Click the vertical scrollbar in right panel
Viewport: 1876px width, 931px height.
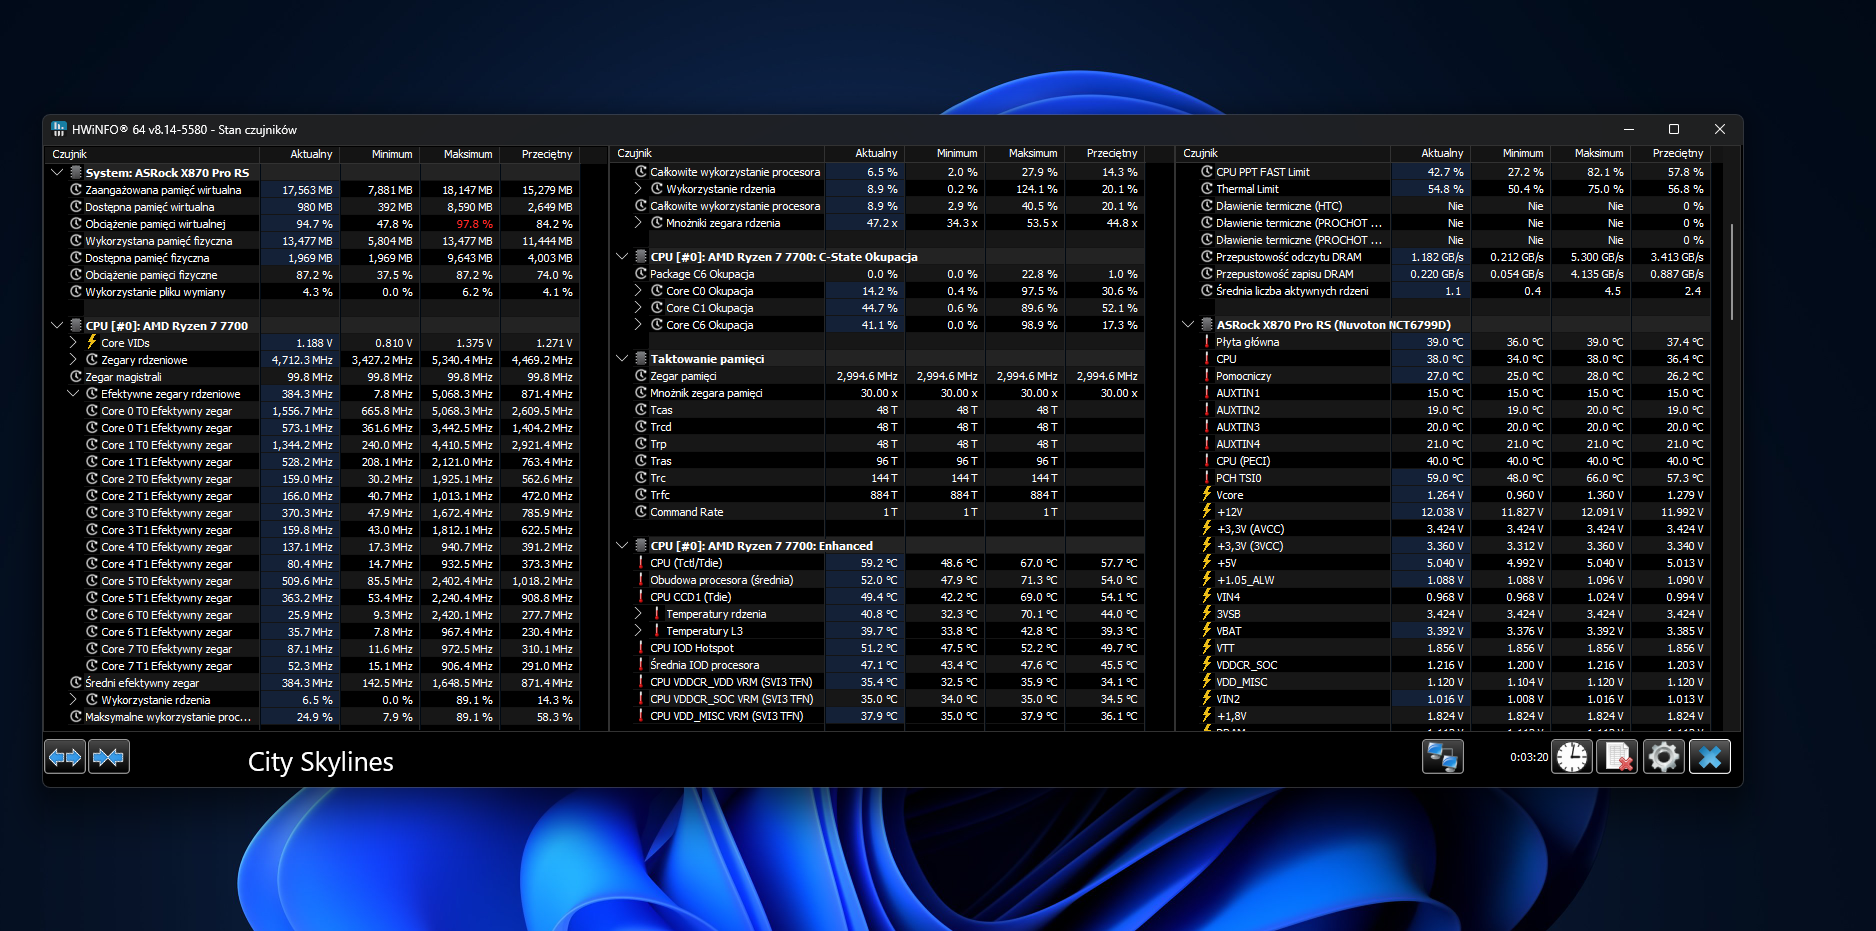(1731, 272)
